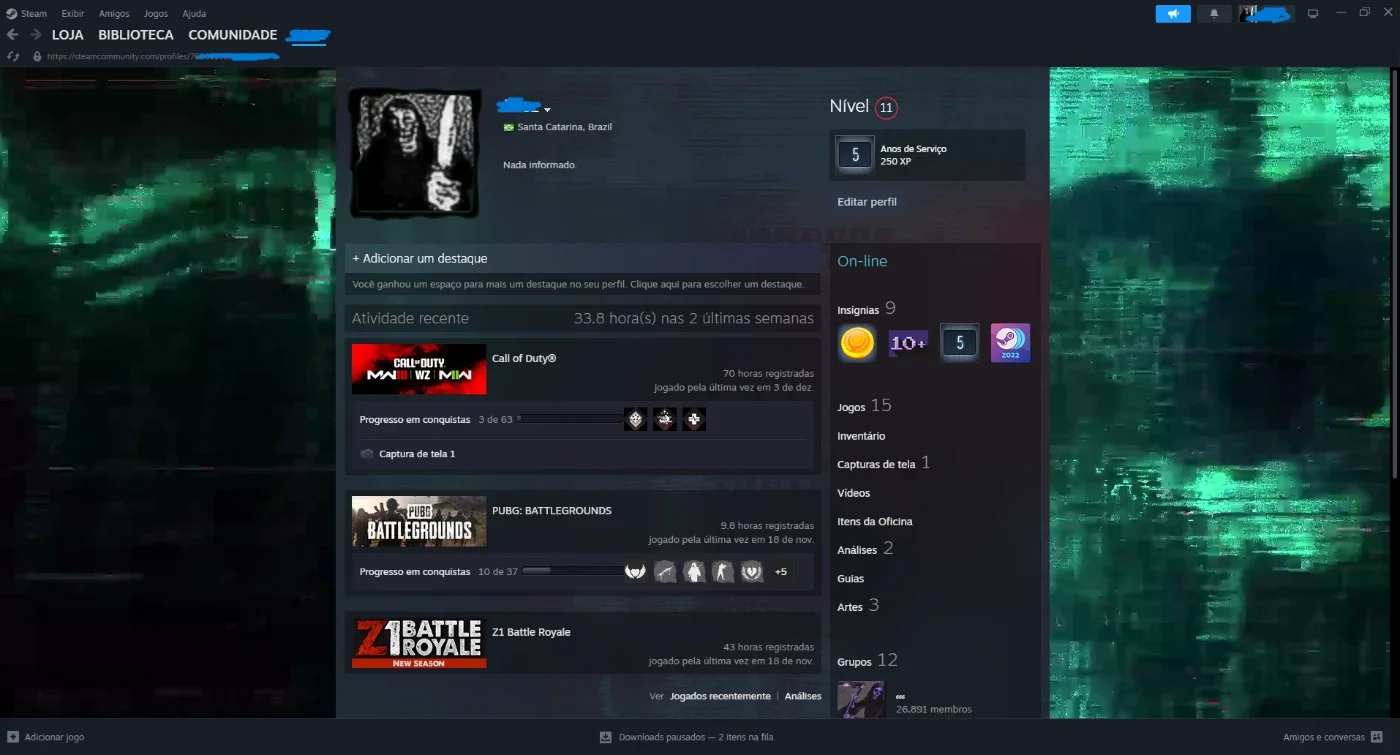
Task: Go back with the left arrow
Action: 12,35
